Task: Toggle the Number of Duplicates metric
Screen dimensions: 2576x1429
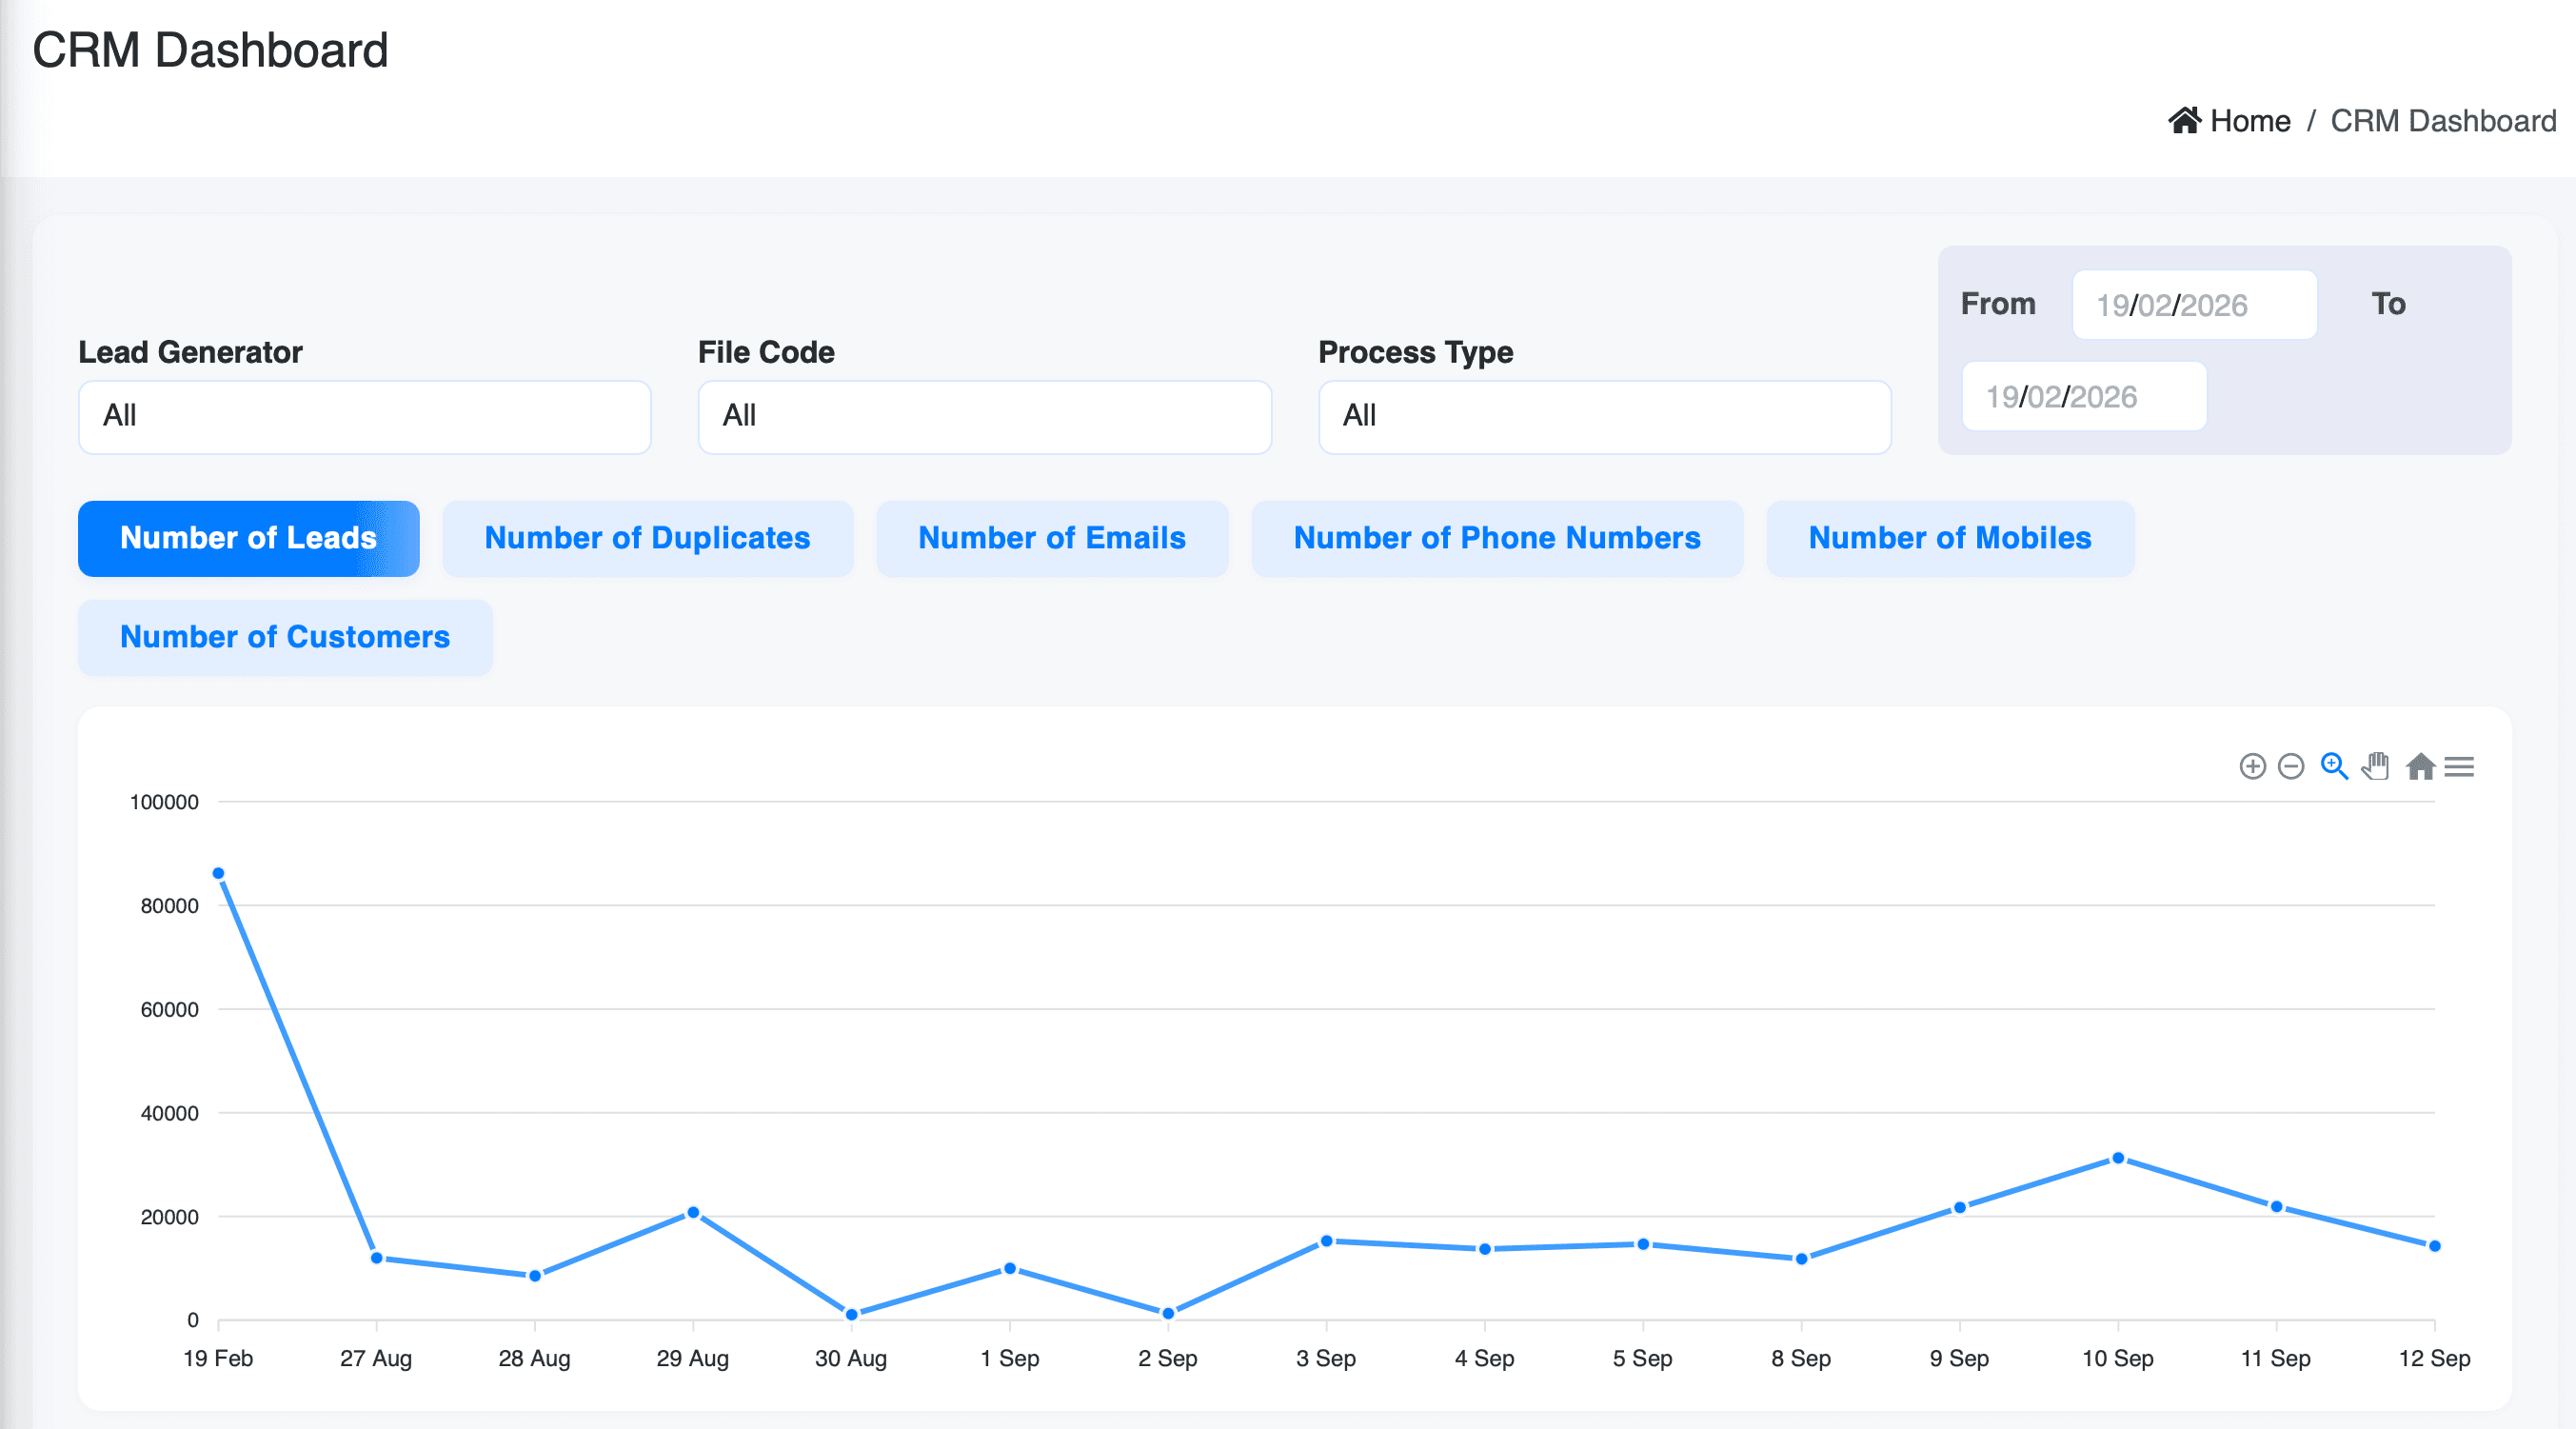Action: [648, 538]
